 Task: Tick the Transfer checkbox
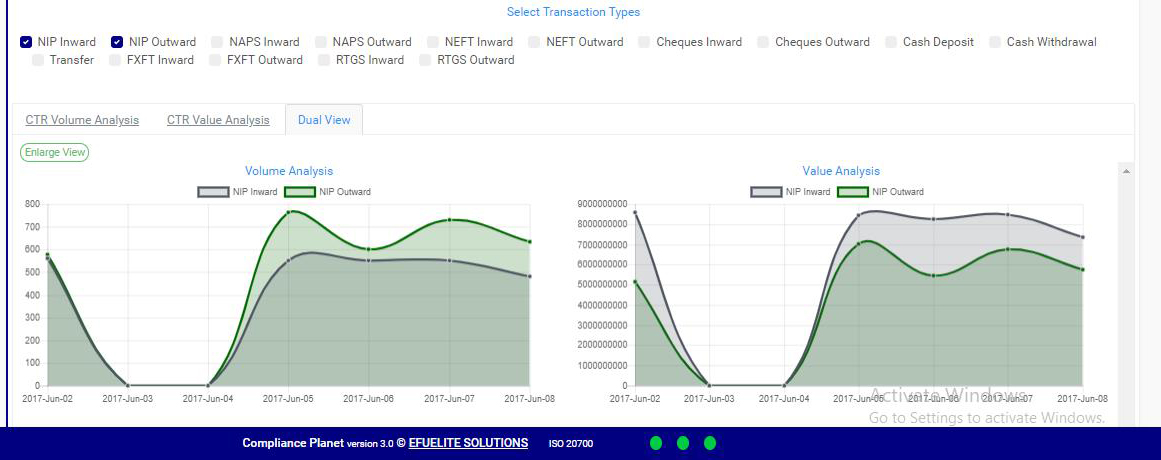(x=38, y=60)
